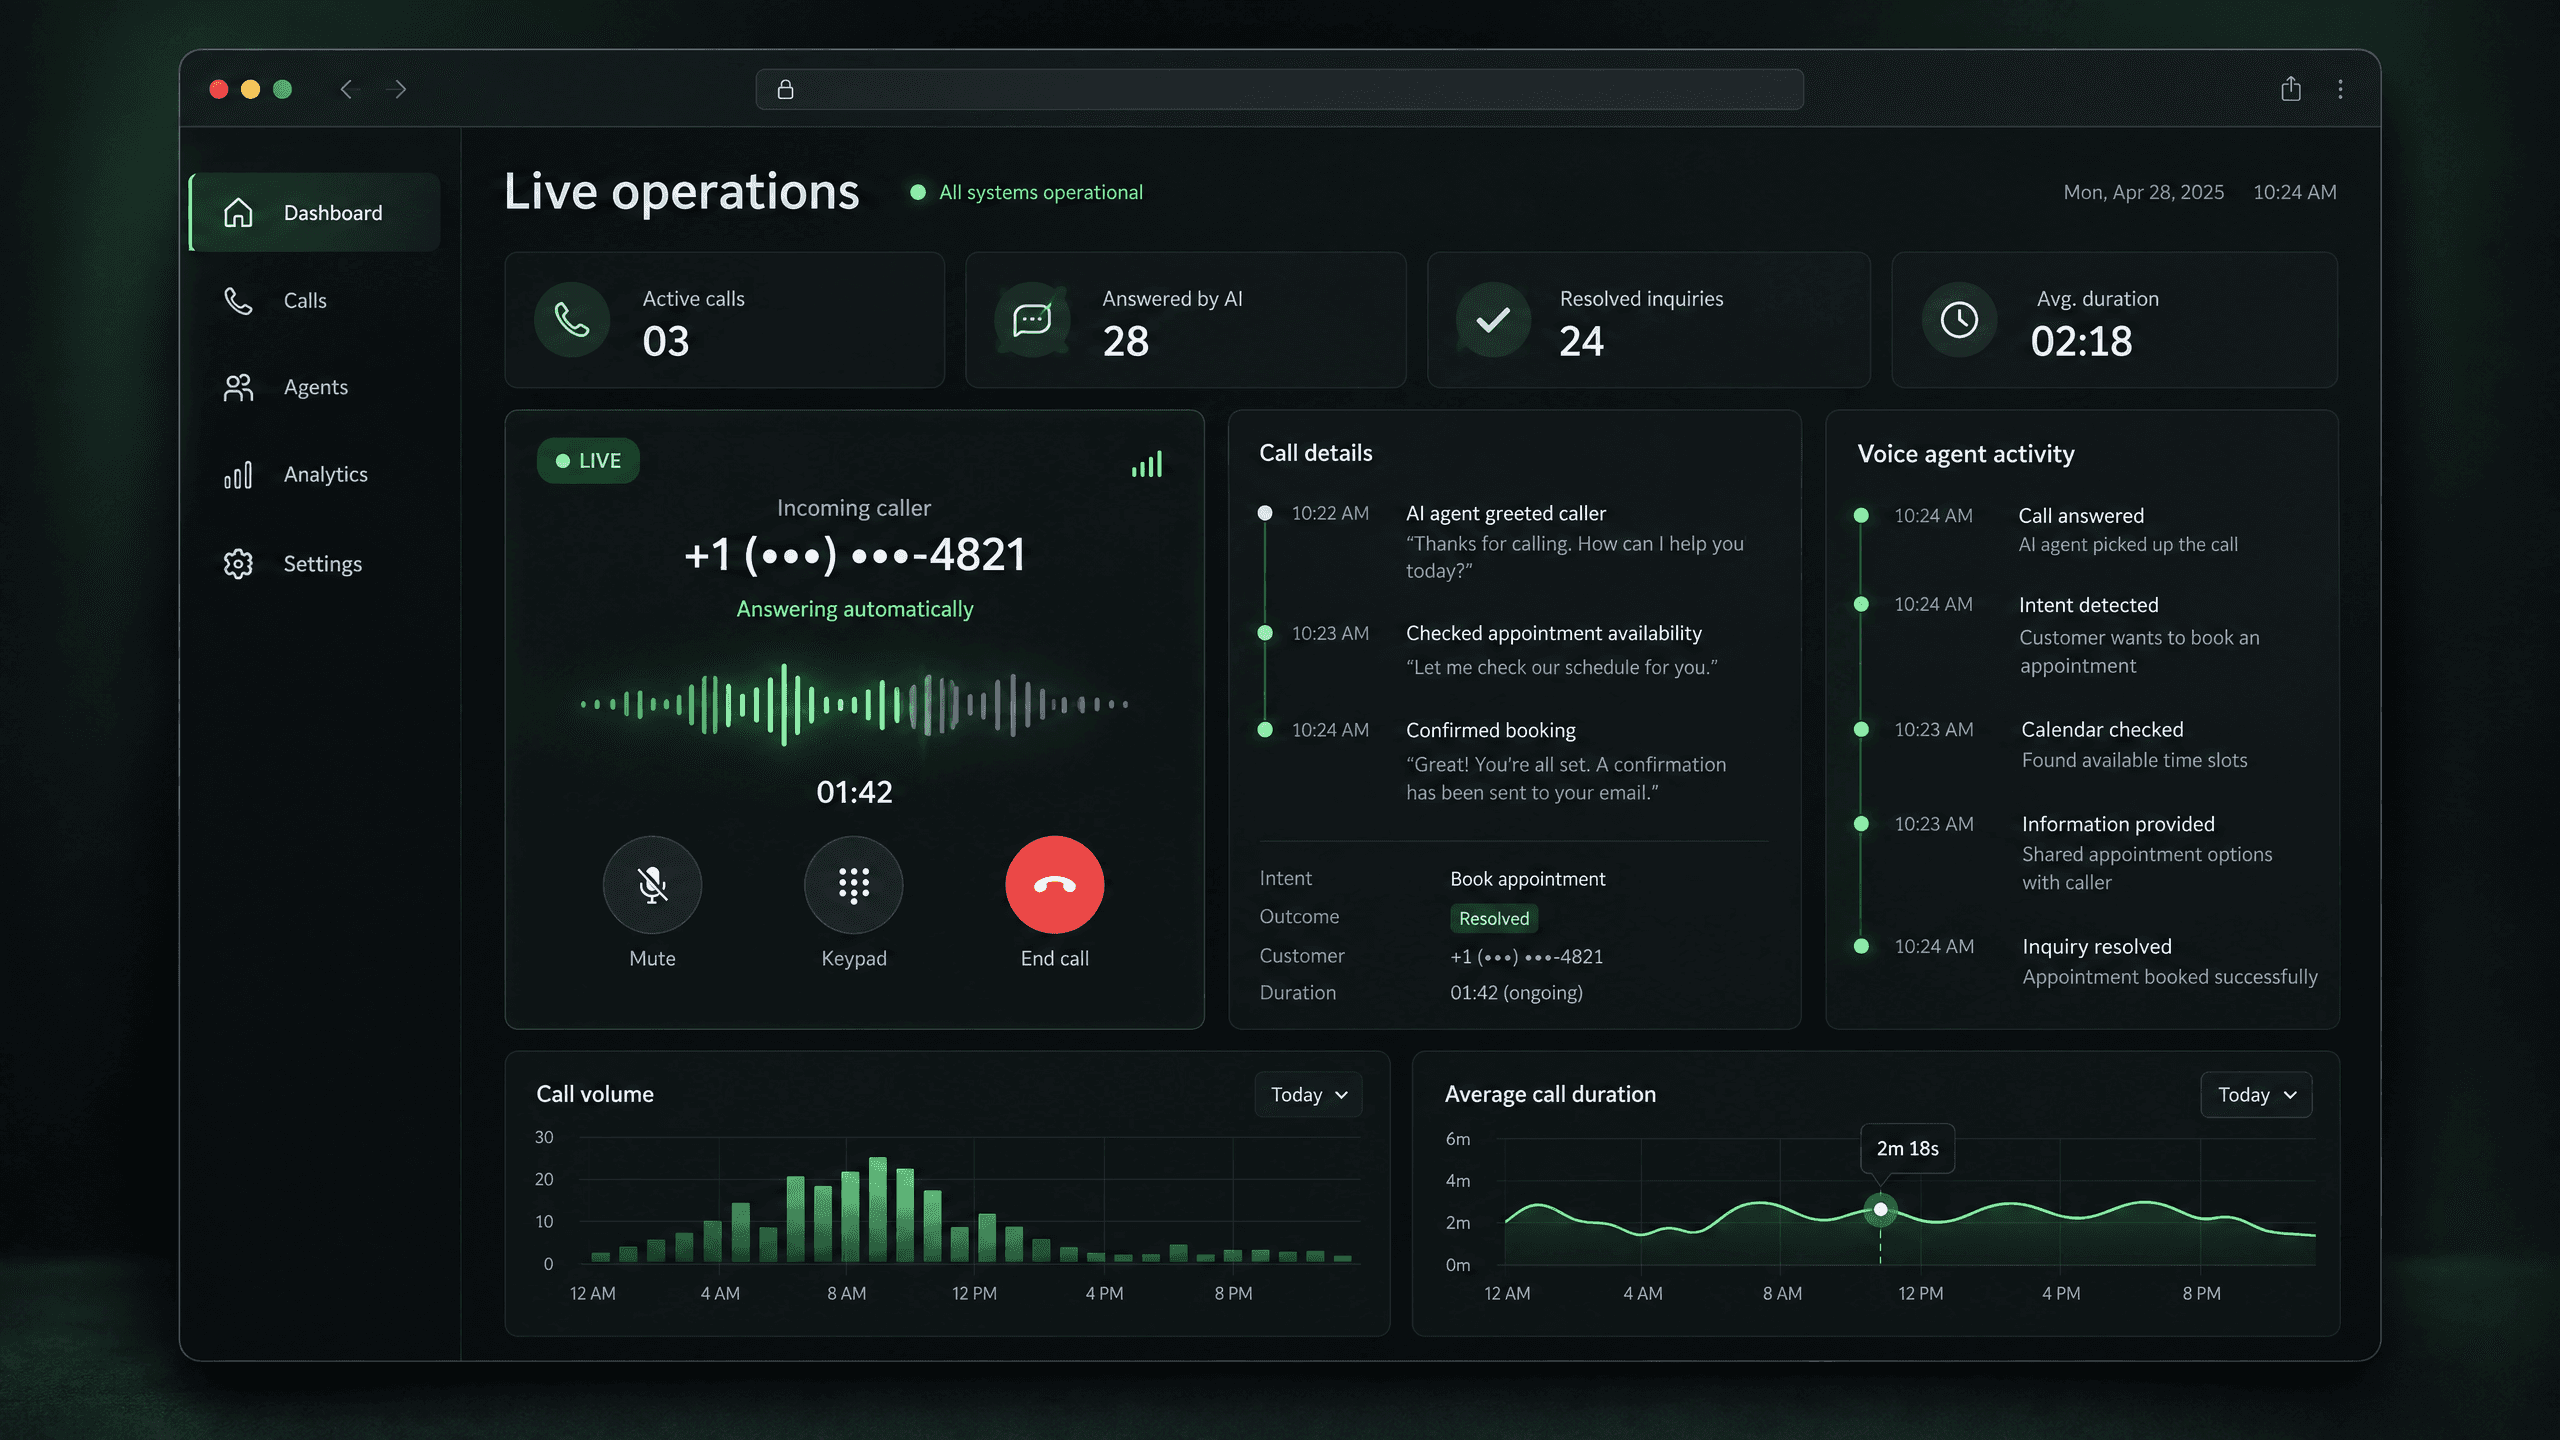Click the caller number +1 (•••) •••-4821 heading

click(x=855, y=555)
